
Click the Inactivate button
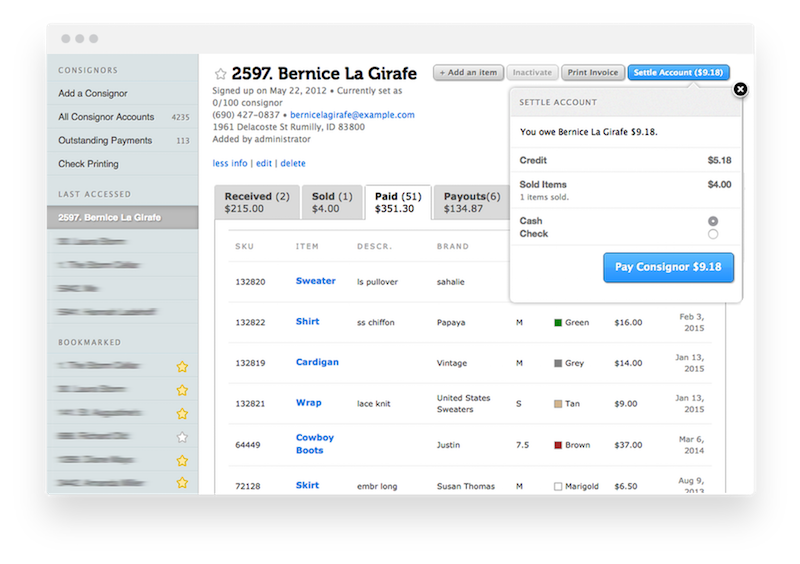tap(532, 72)
